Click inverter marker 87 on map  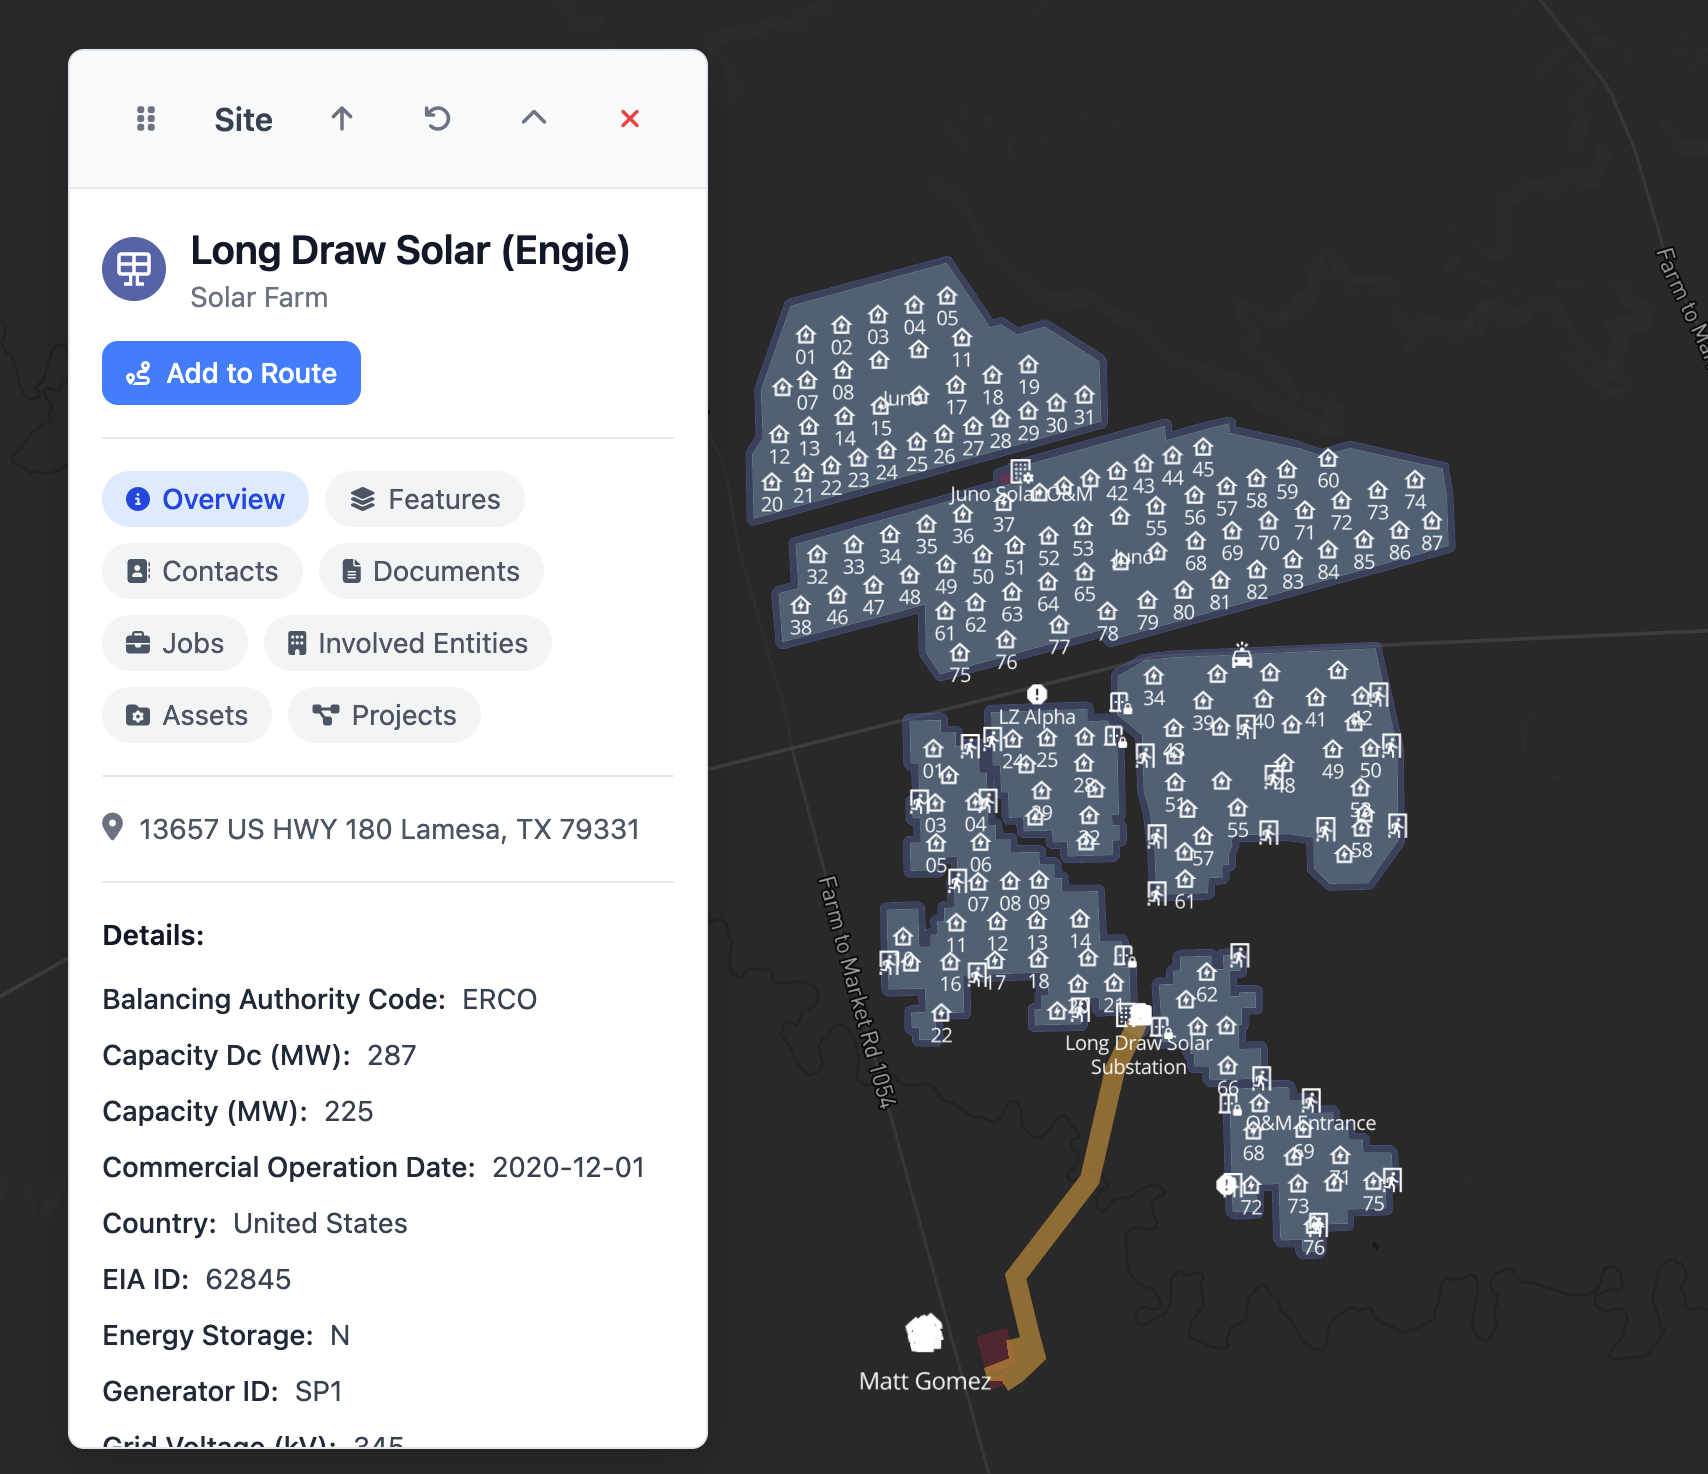[1432, 521]
